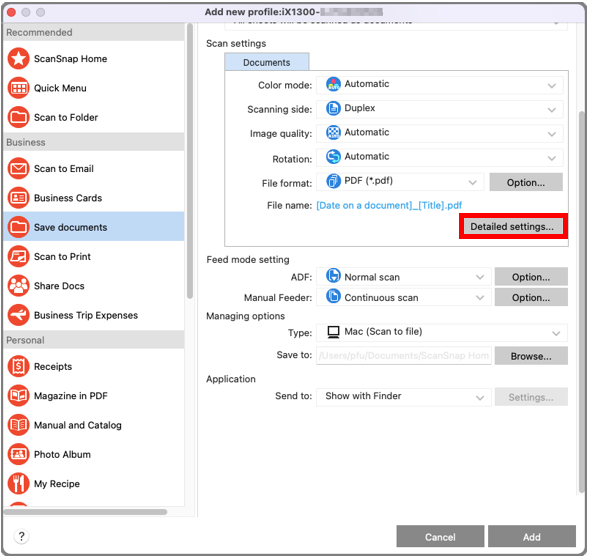
Task: Click the profile list horizontal scrollbar
Action: [x=85, y=512]
